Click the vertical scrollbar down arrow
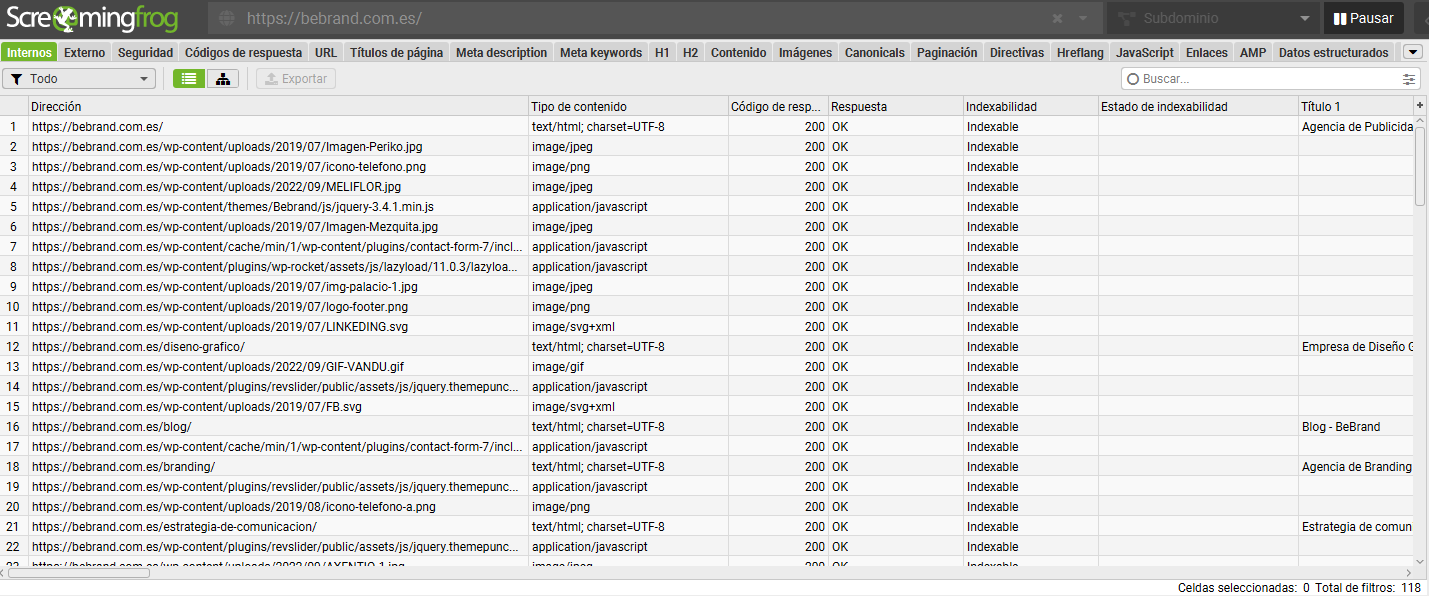Viewport: 1429px width, 596px height. tap(1420, 561)
